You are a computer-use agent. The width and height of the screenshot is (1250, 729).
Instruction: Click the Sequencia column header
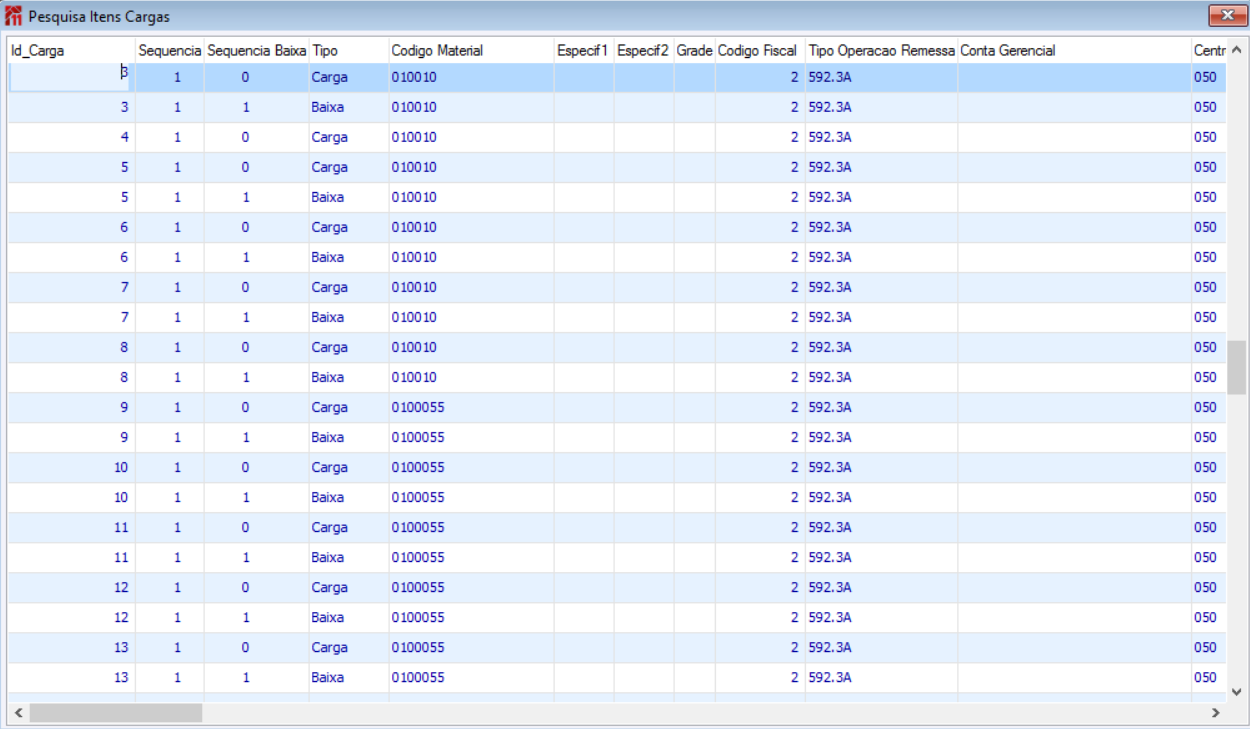[x=170, y=51]
